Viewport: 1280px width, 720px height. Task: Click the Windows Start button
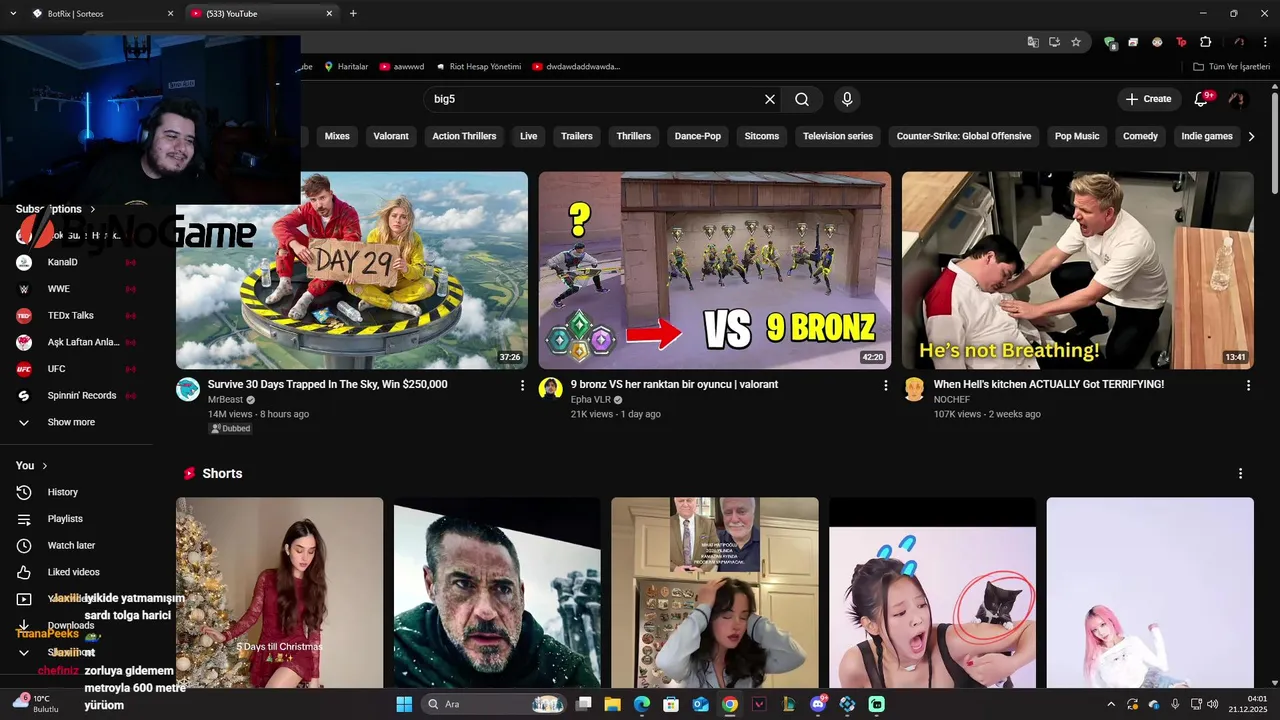click(404, 704)
